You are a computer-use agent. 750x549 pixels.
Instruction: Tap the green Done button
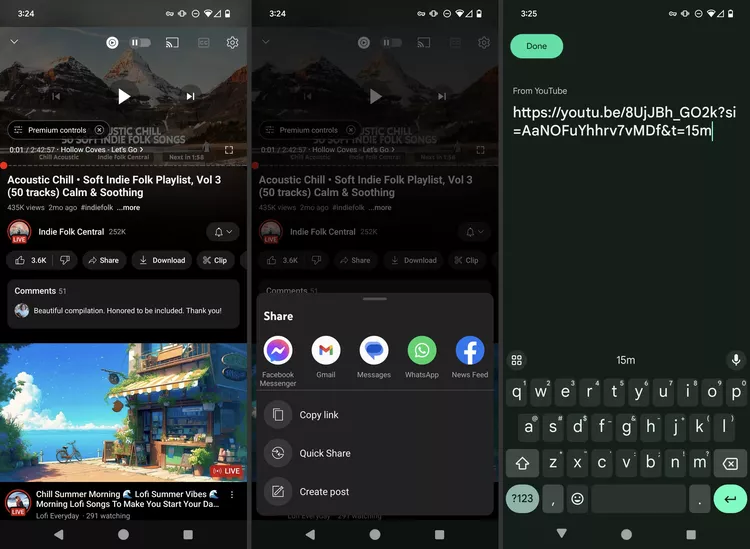tap(536, 46)
